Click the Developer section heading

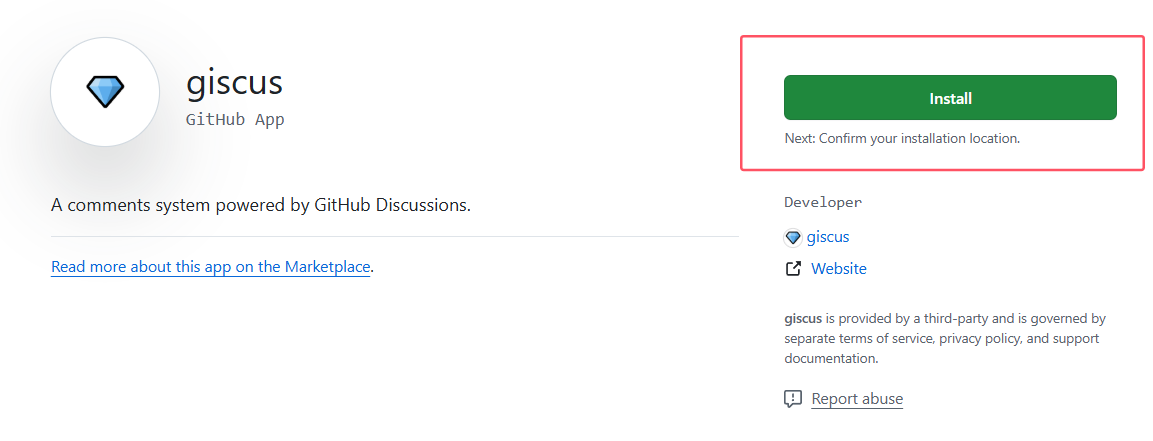tap(823, 202)
